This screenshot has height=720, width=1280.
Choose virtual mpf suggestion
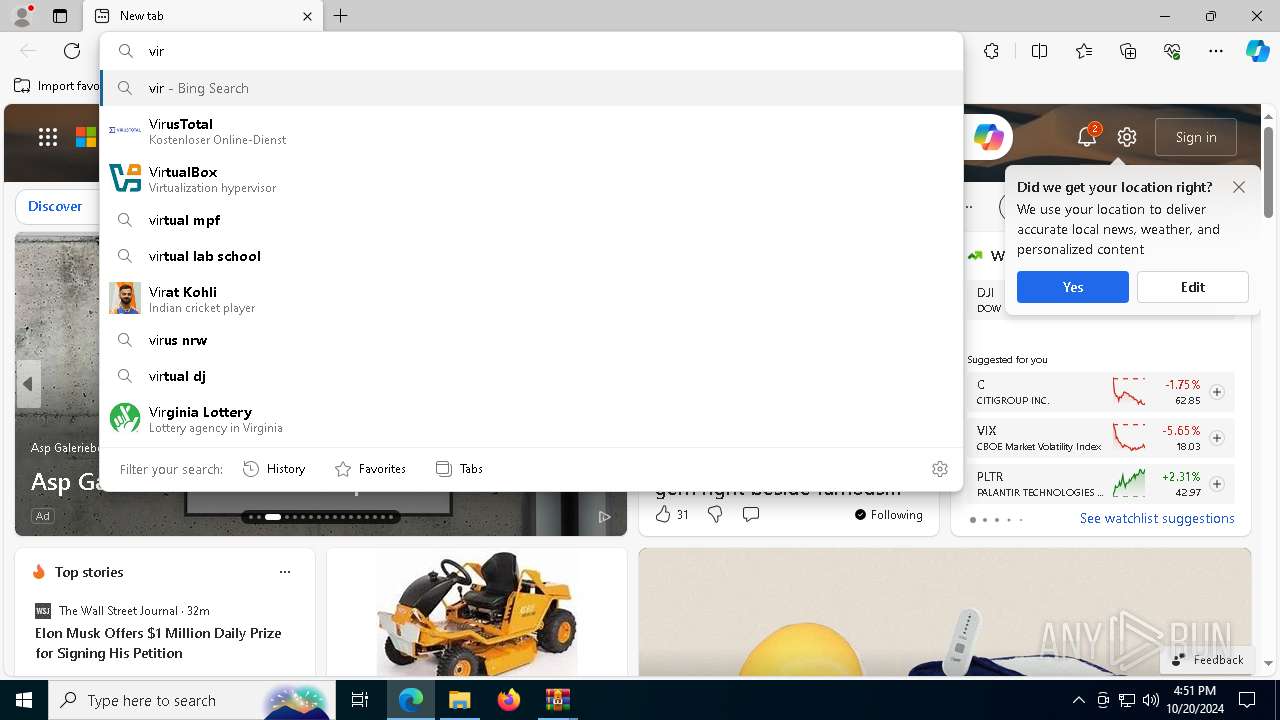[531, 220]
